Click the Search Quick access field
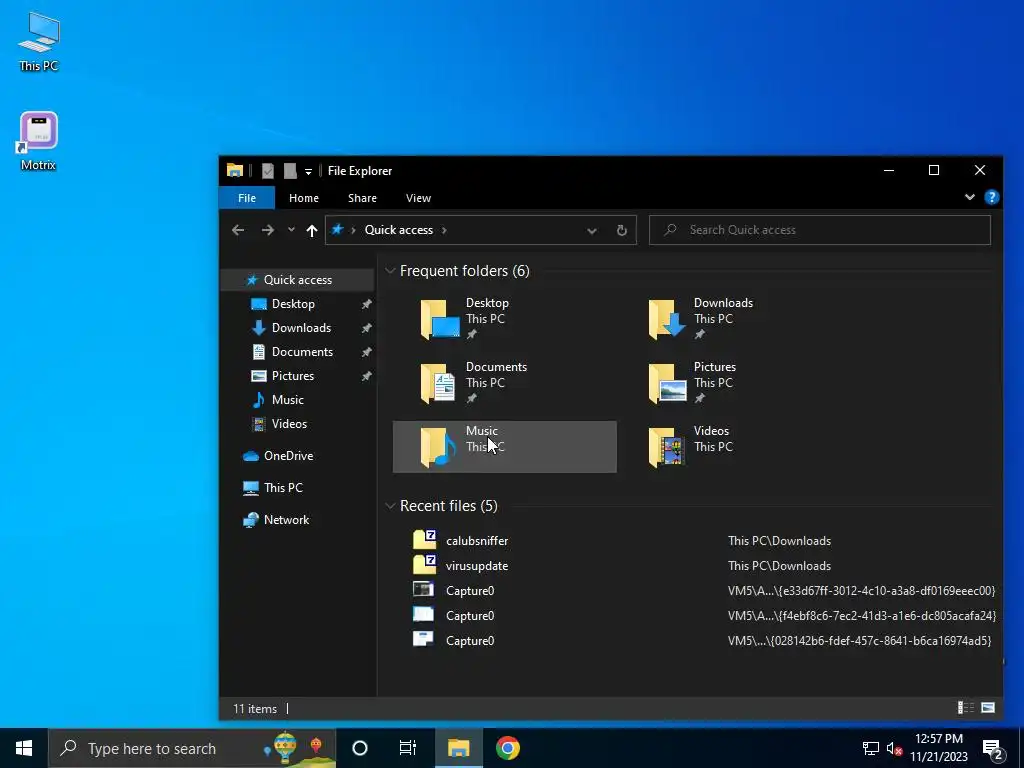The width and height of the screenshot is (1024, 768). pyautogui.click(x=820, y=230)
